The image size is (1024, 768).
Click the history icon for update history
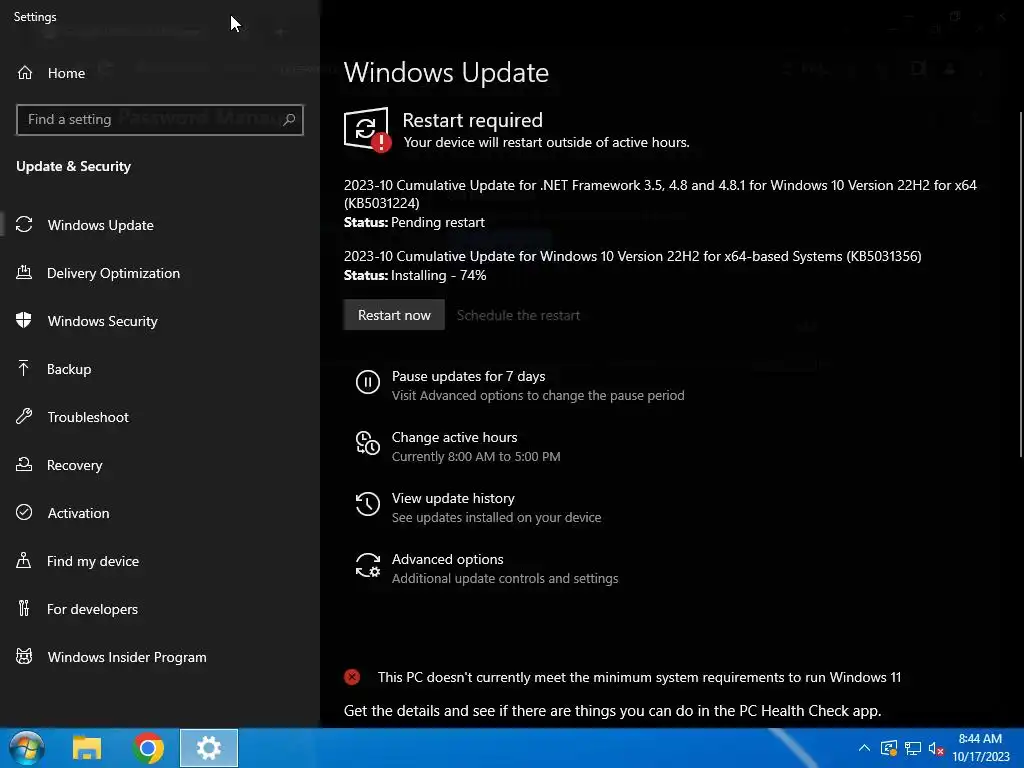pyautogui.click(x=368, y=504)
